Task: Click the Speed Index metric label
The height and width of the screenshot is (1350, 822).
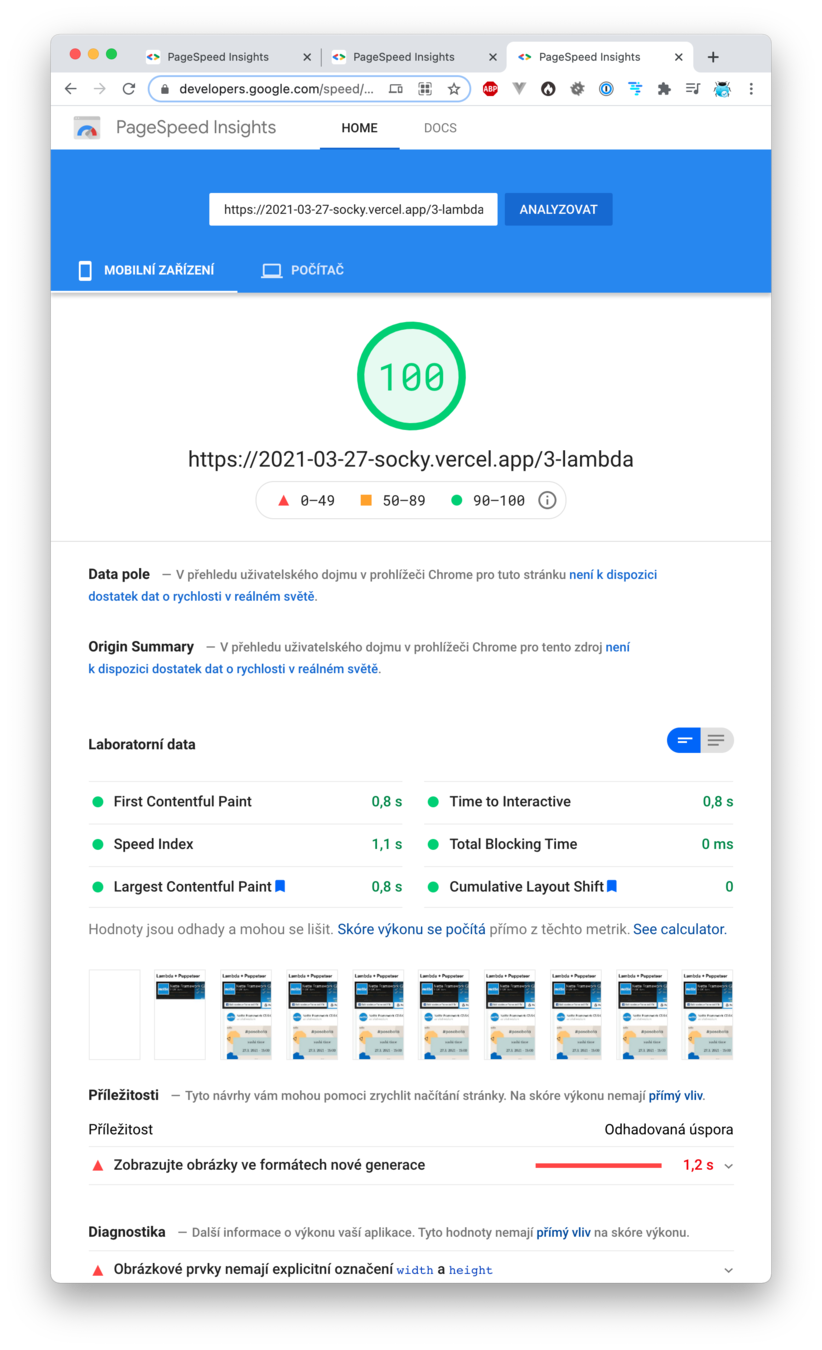Action: 153,844
